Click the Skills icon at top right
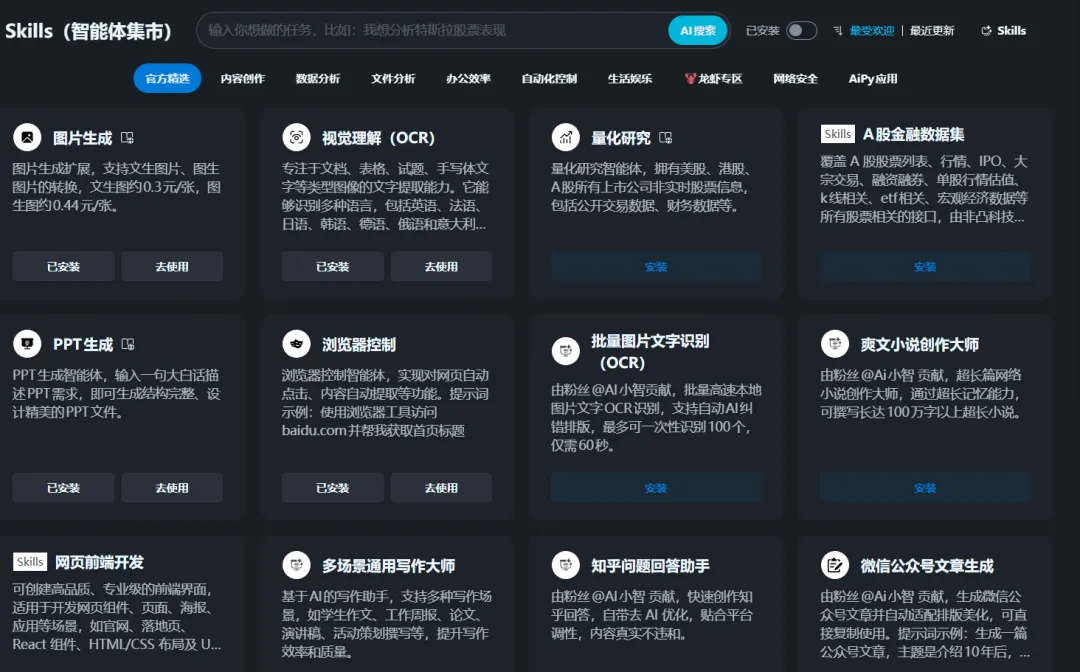This screenshot has height=672, width=1080. click(986, 30)
